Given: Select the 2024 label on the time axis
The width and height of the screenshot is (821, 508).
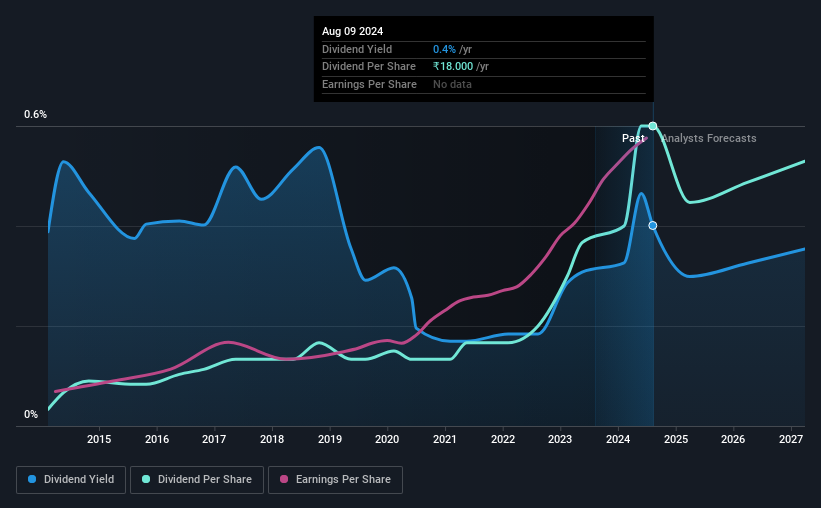Looking at the screenshot, I should (x=618, y=439).
